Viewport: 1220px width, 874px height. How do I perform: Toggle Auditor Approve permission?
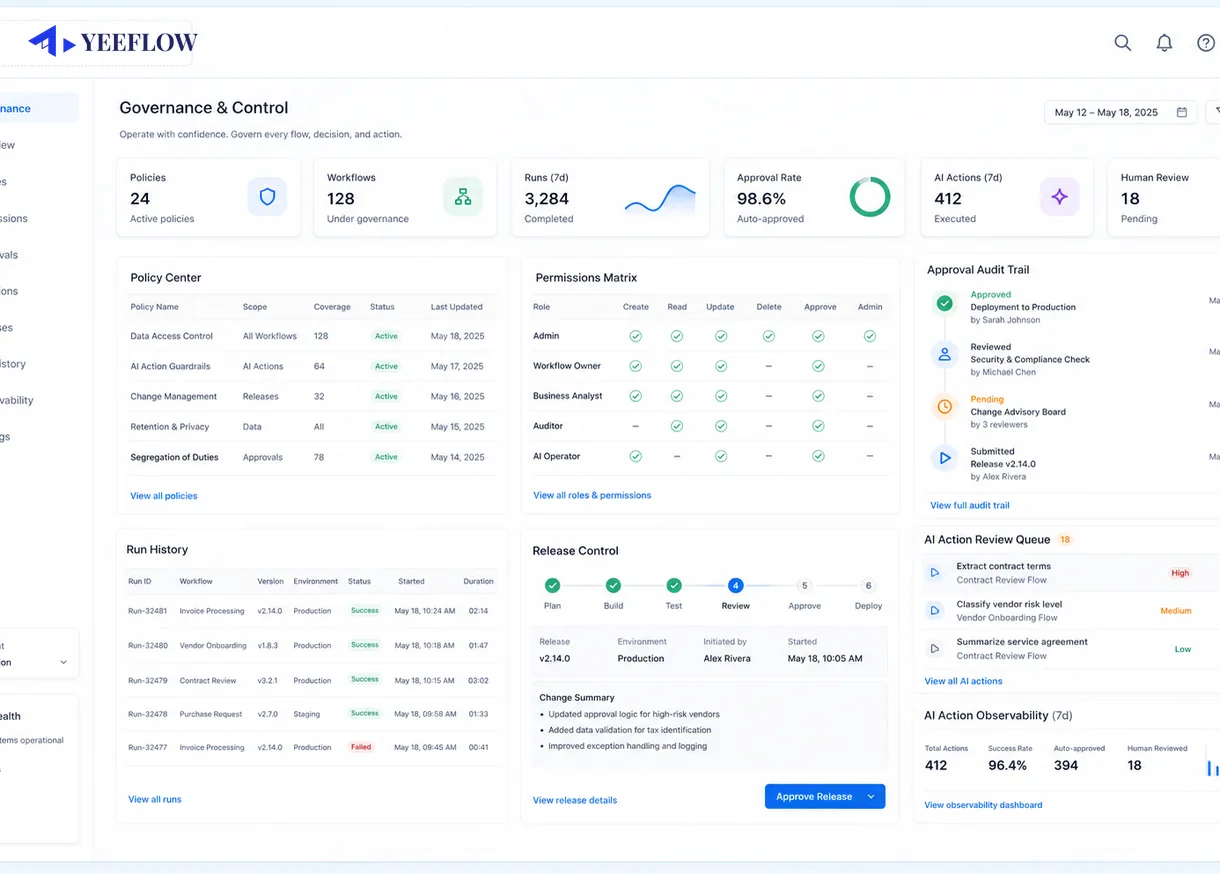tap(818, 426)
